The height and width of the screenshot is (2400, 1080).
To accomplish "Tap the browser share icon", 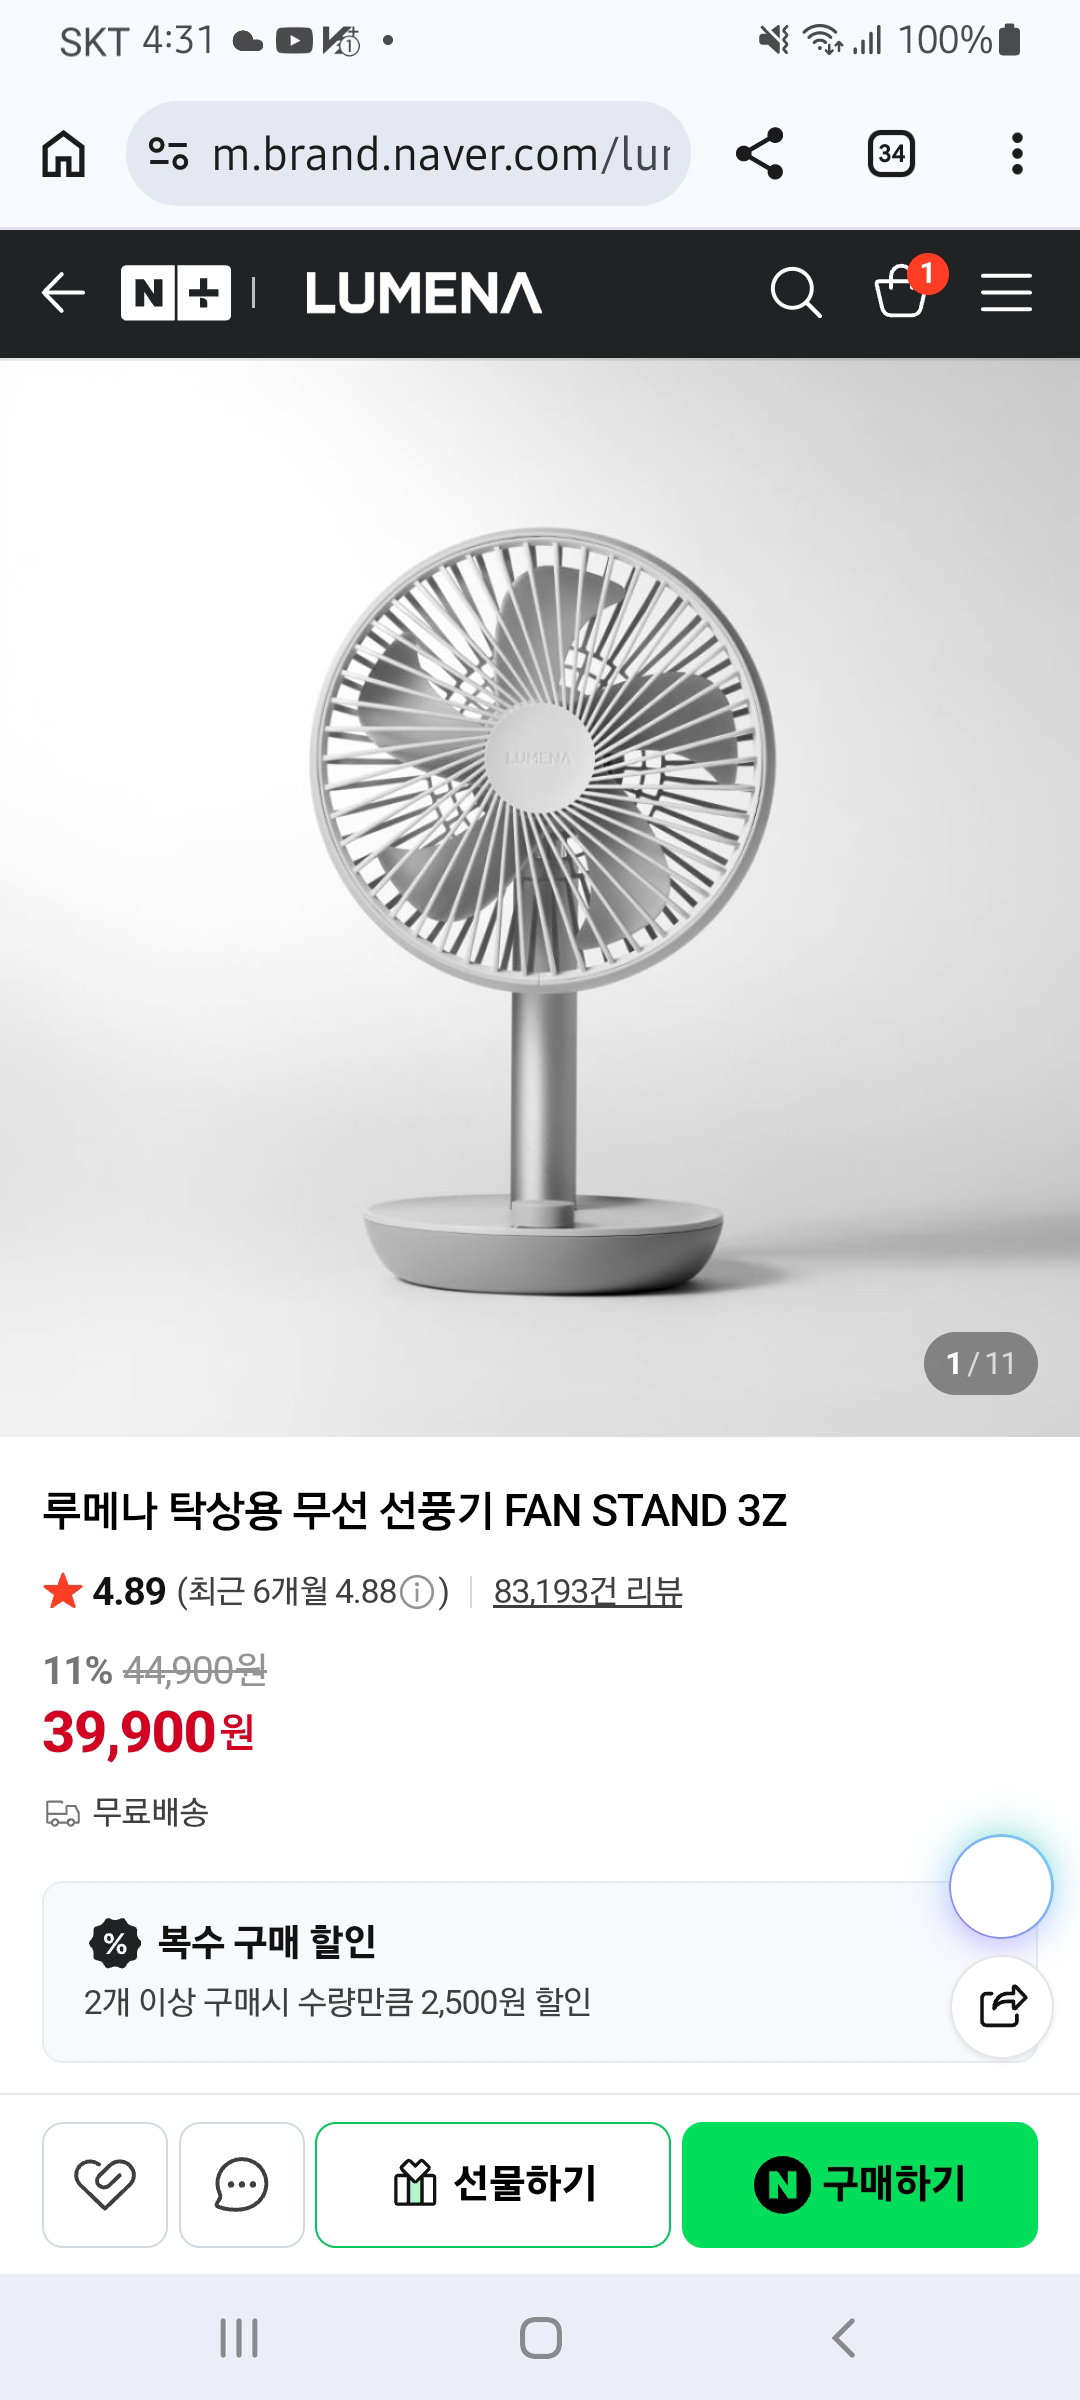I will coord(760,154).
